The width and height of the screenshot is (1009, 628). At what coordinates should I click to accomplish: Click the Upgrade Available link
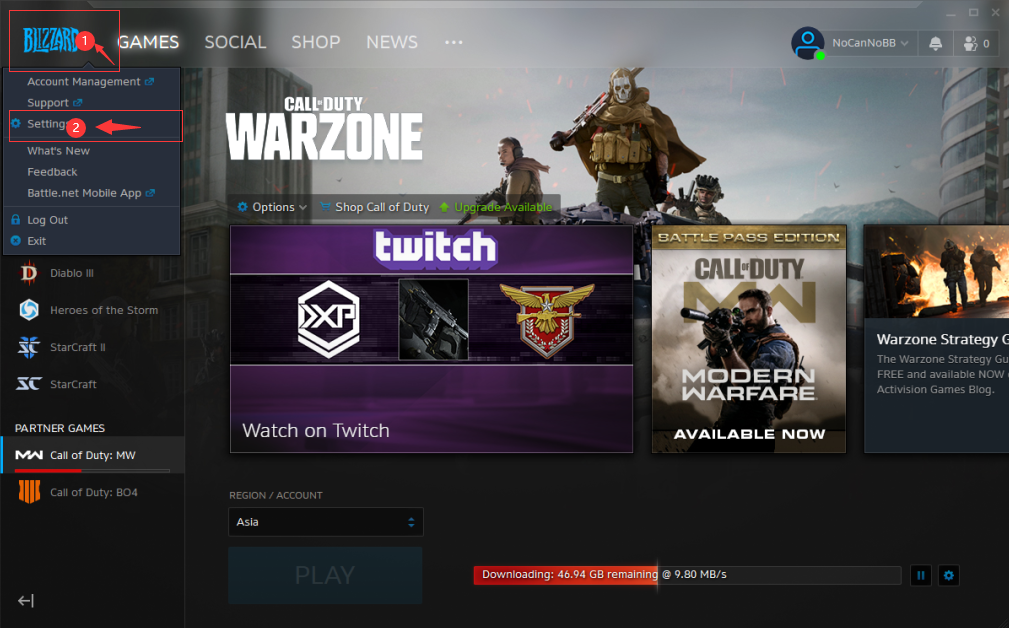pos(502,207)
